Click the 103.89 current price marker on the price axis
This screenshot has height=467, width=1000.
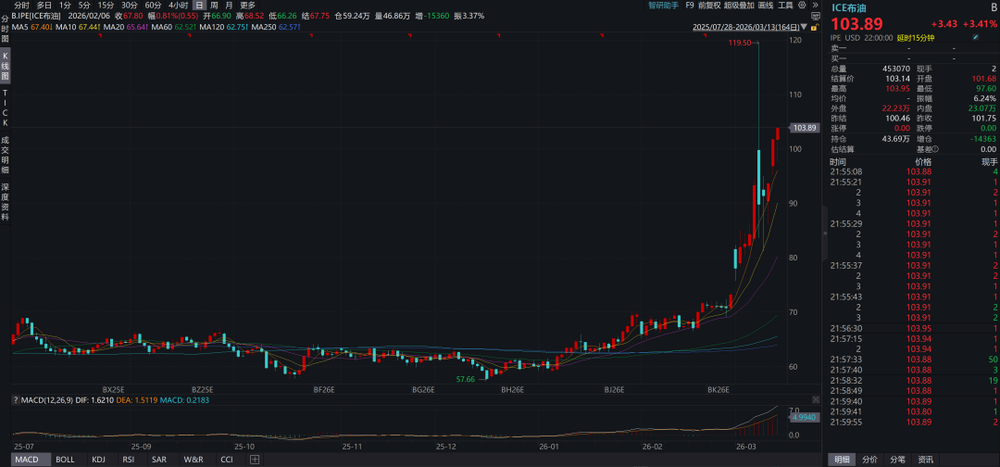coord(804,128)
